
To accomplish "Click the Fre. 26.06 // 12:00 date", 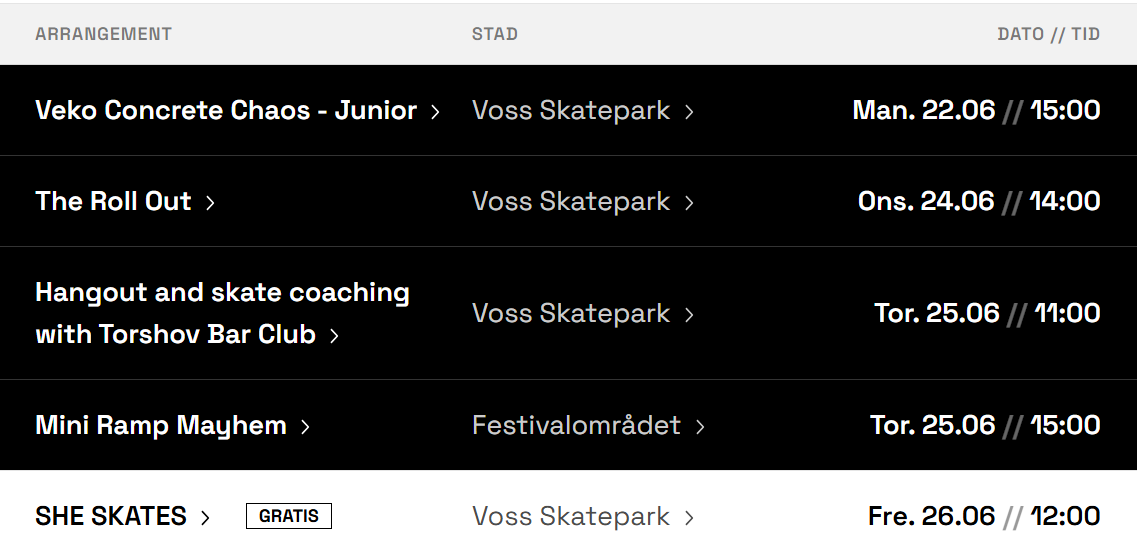I will [983, 516].
